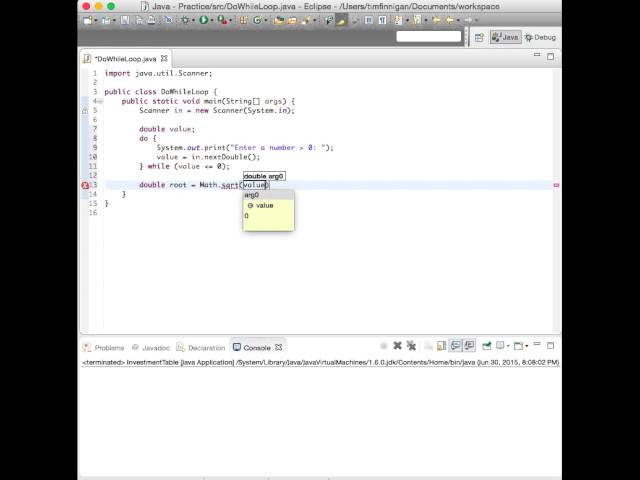Screen dimensions: 640x480
Task: Maximize the editor area
Action: (x=551, y=57)
